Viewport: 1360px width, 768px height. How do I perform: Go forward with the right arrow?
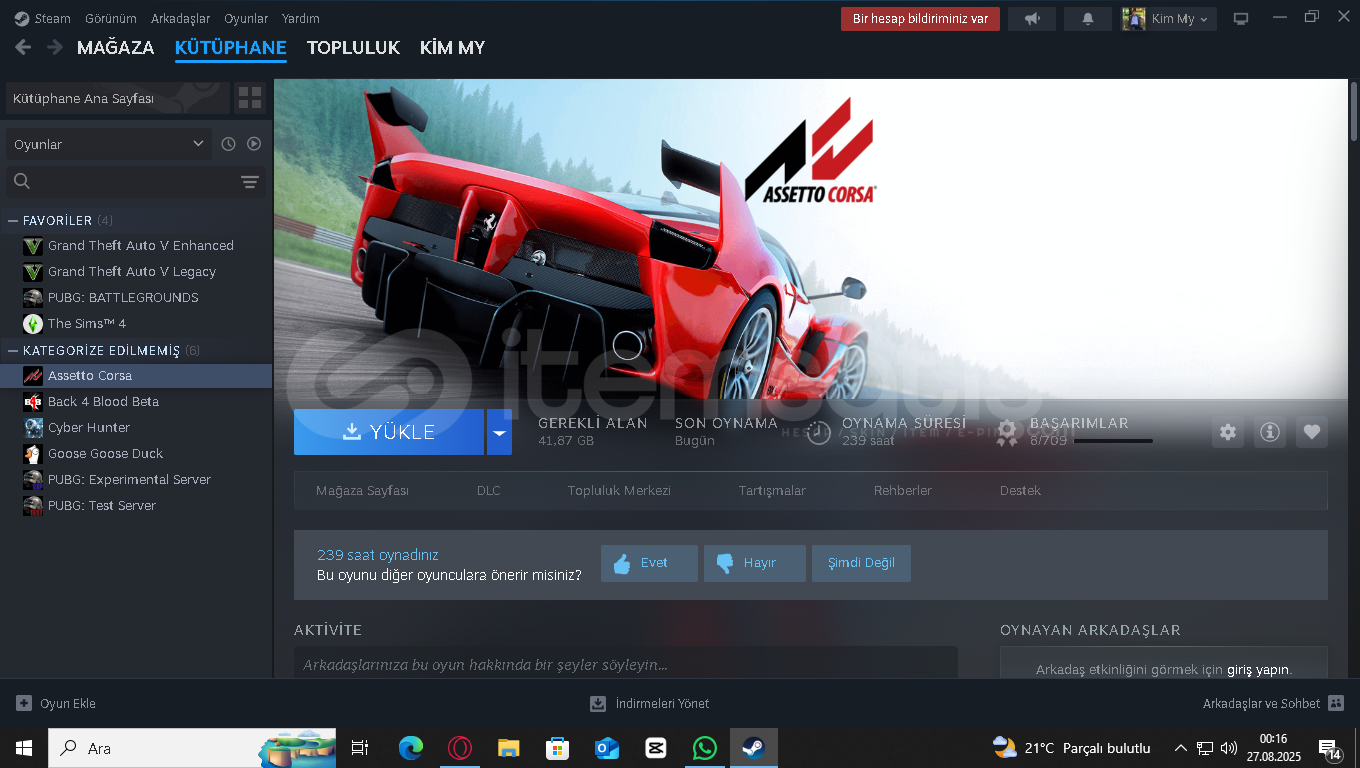[x=54, y=47]
